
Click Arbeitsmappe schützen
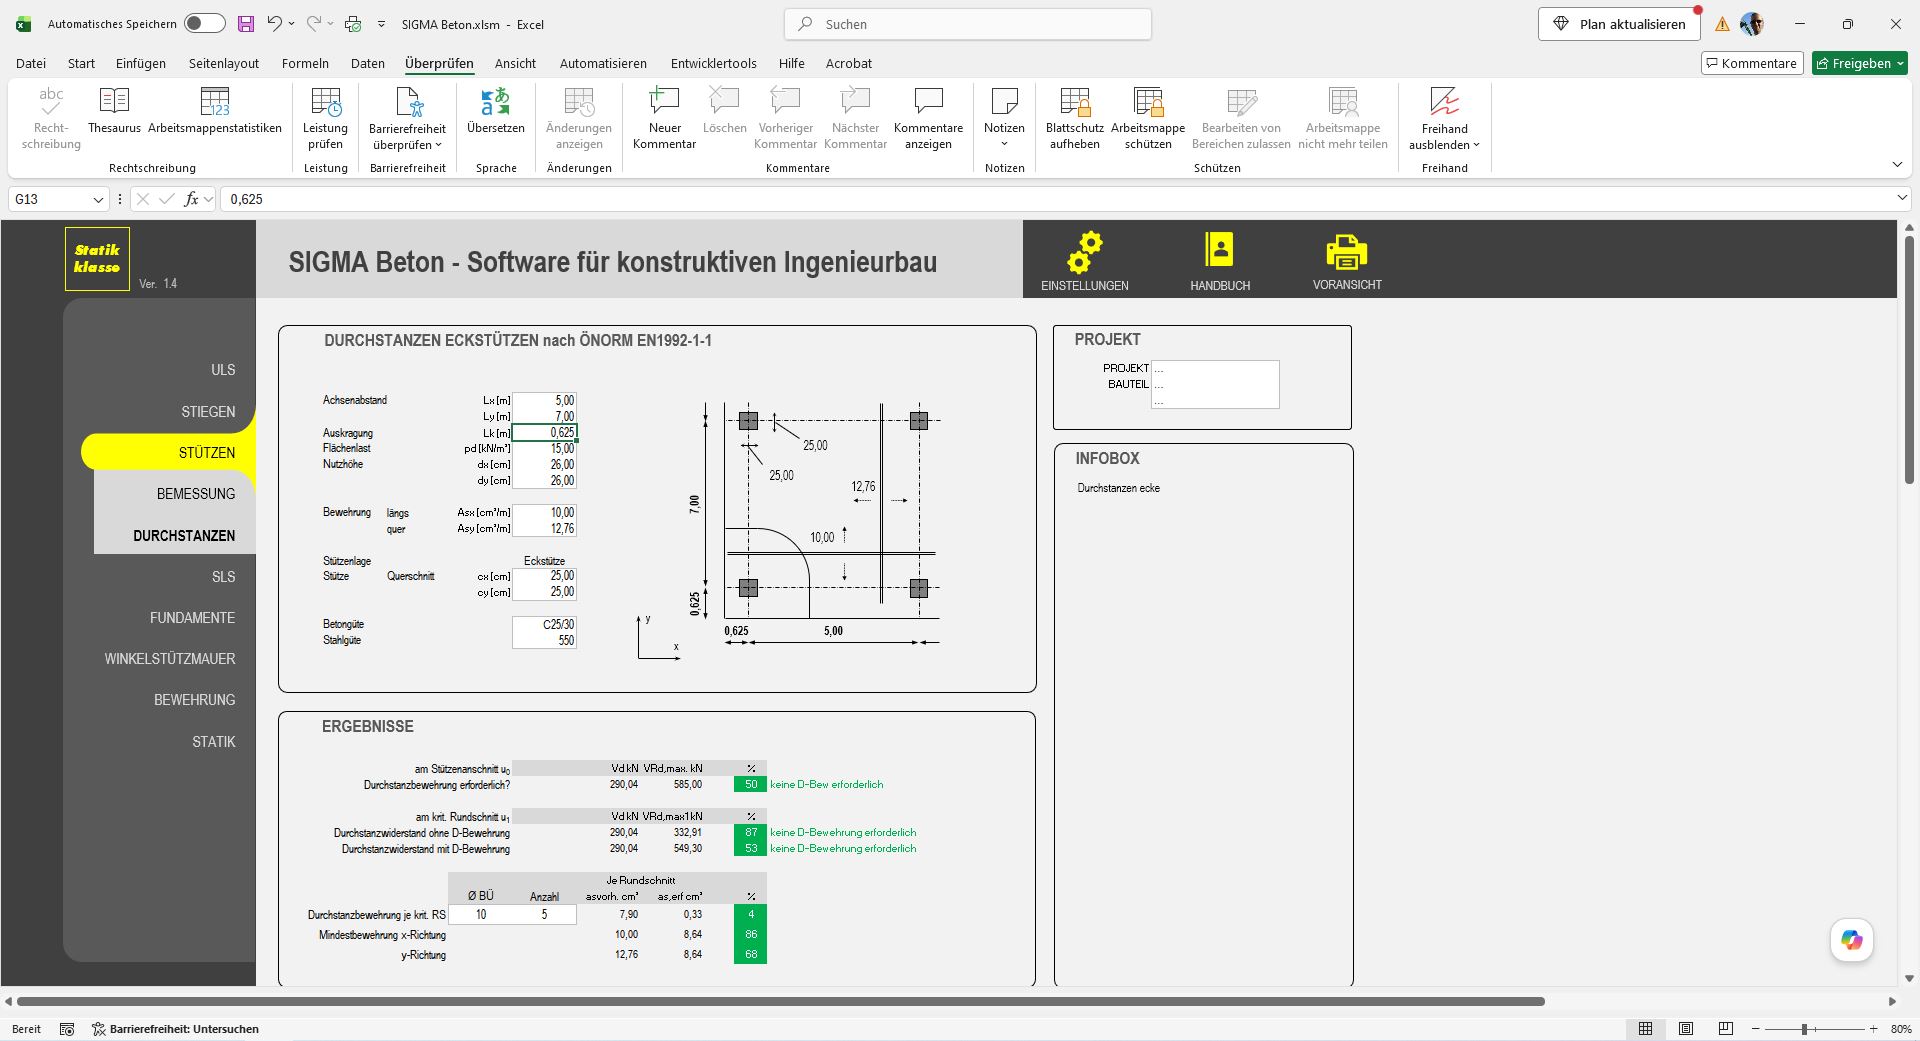[x=1148, y=119]
